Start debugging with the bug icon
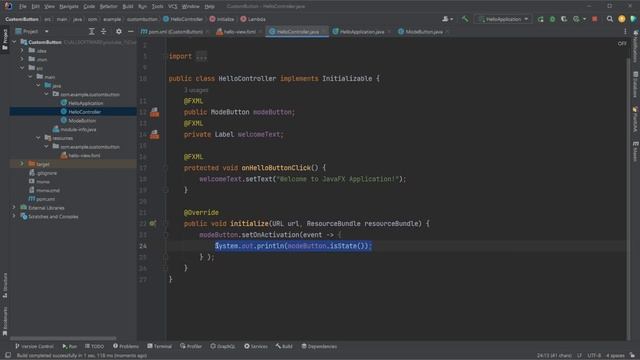 (552, 19)
